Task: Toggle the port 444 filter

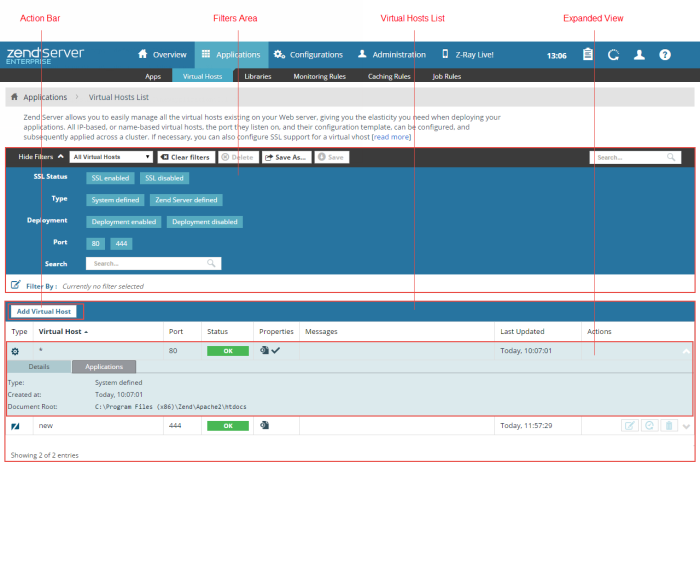Action: click(121, 243)
